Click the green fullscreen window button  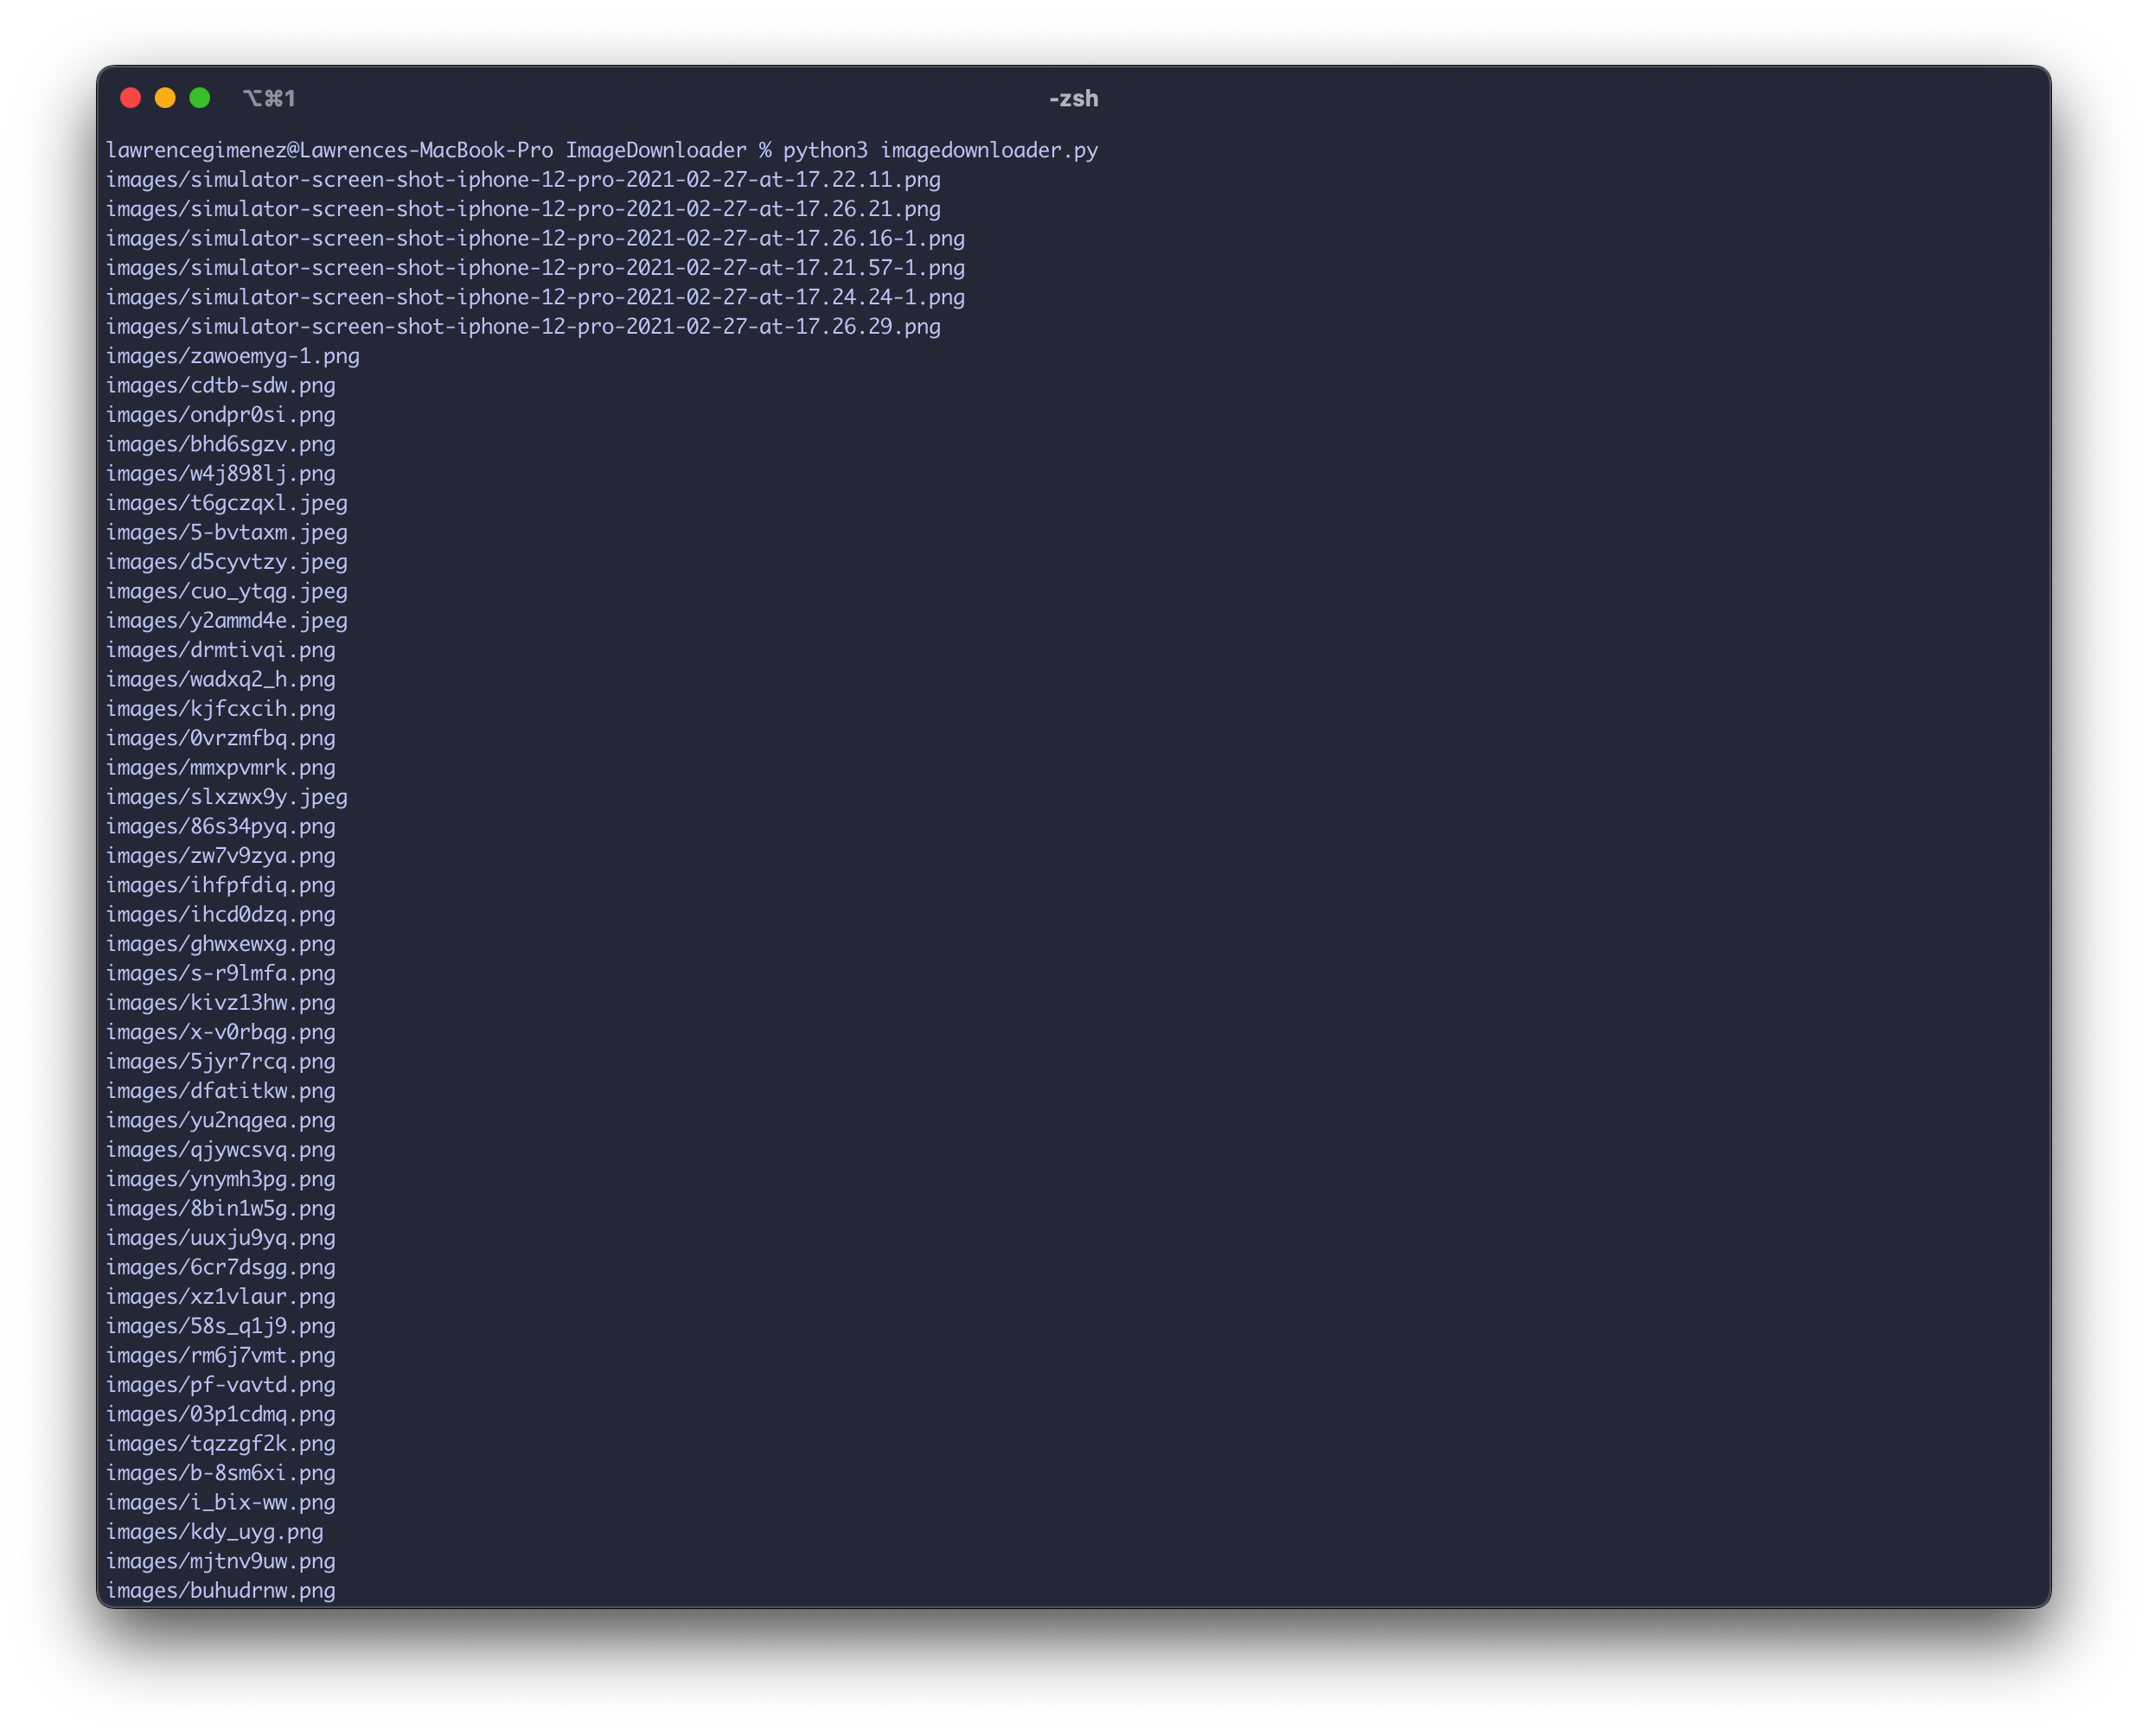click(200, 98)
